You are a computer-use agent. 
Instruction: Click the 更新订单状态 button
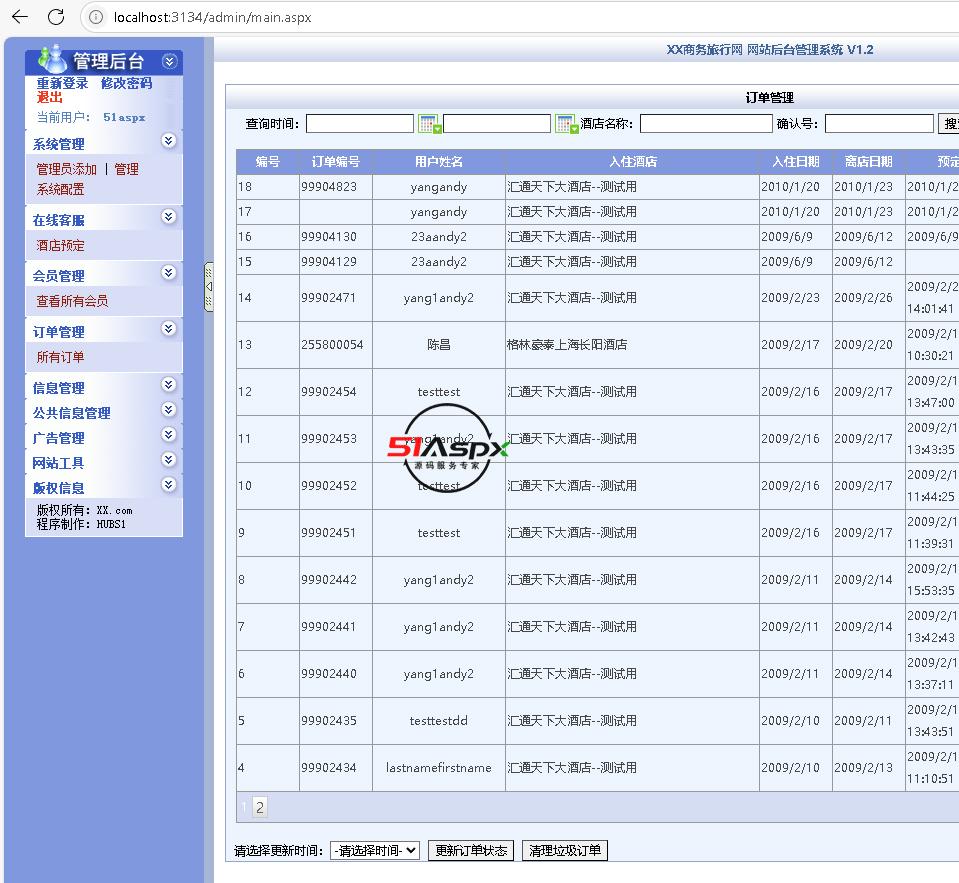tap(471, 851)
